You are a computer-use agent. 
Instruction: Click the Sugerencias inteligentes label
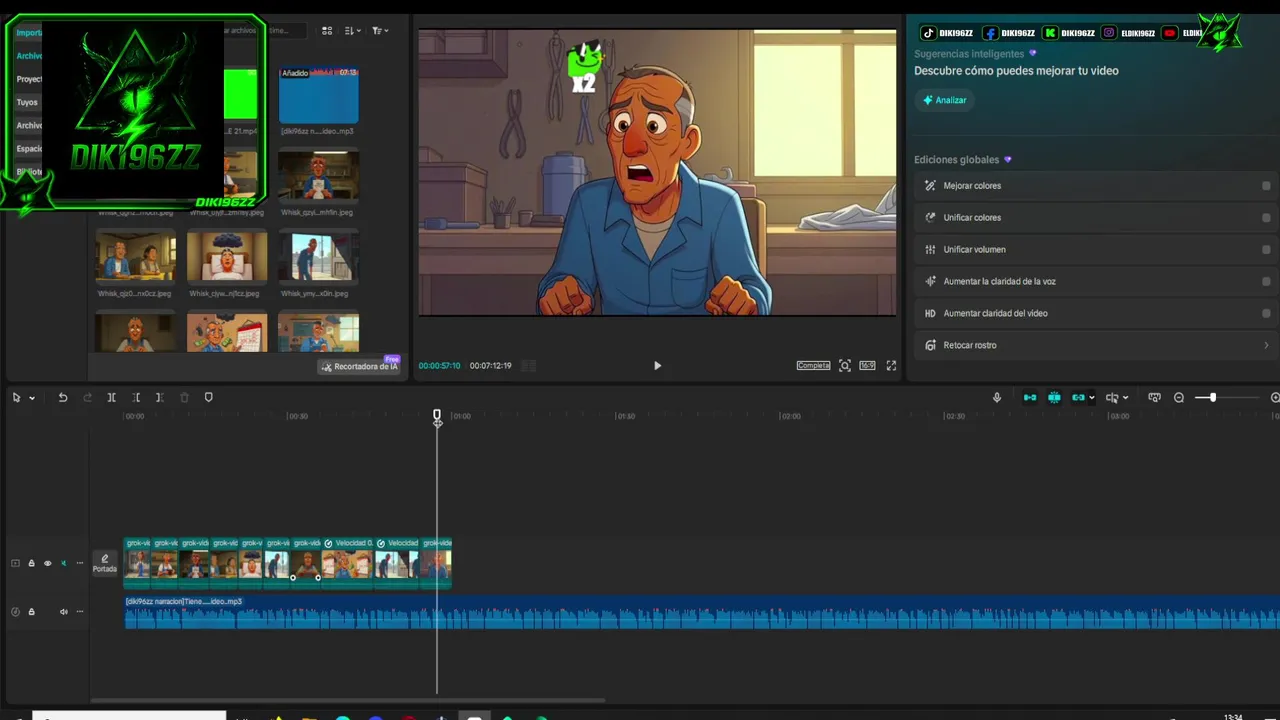pos(969,54)
